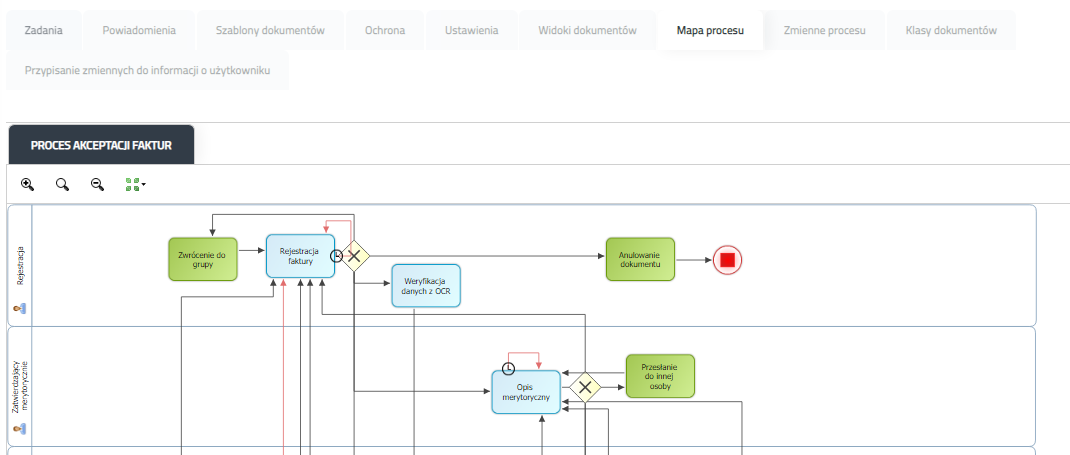1070x455 pixels.
Task: Switch to the Powiadomienia tab
Action: [139, 30]
